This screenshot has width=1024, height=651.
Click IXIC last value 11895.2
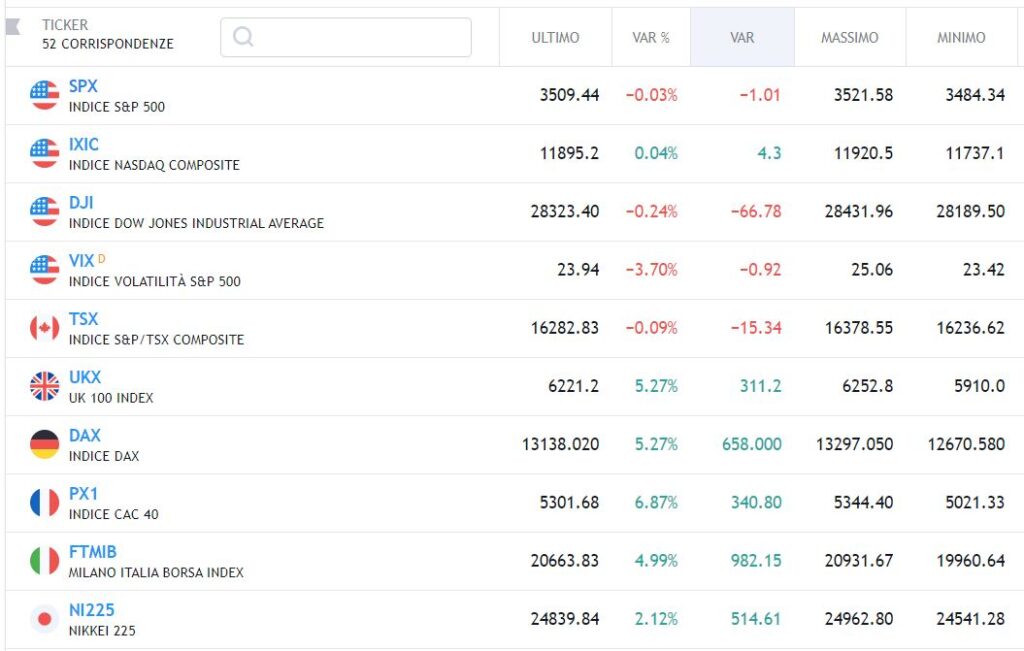point(569,153)
